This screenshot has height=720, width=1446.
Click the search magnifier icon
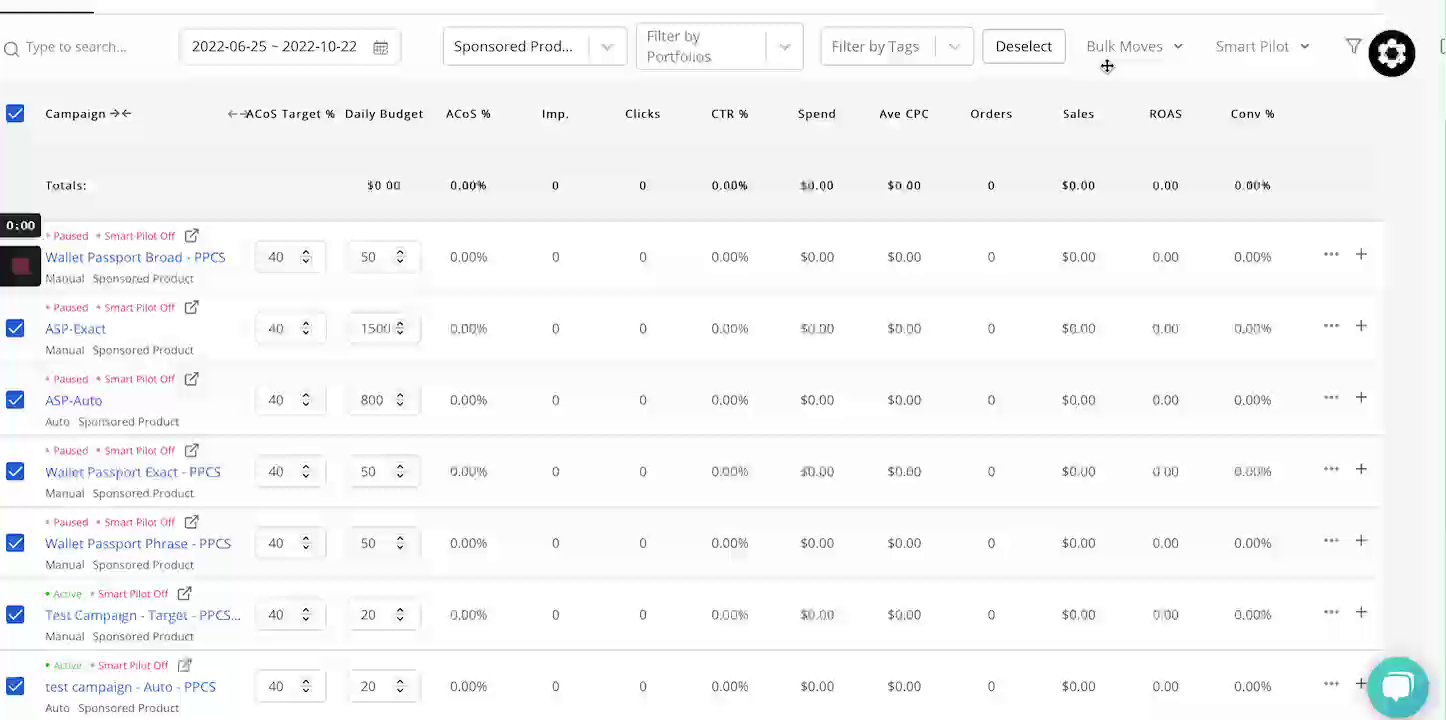pyautogui.click(x=11, y=48)
